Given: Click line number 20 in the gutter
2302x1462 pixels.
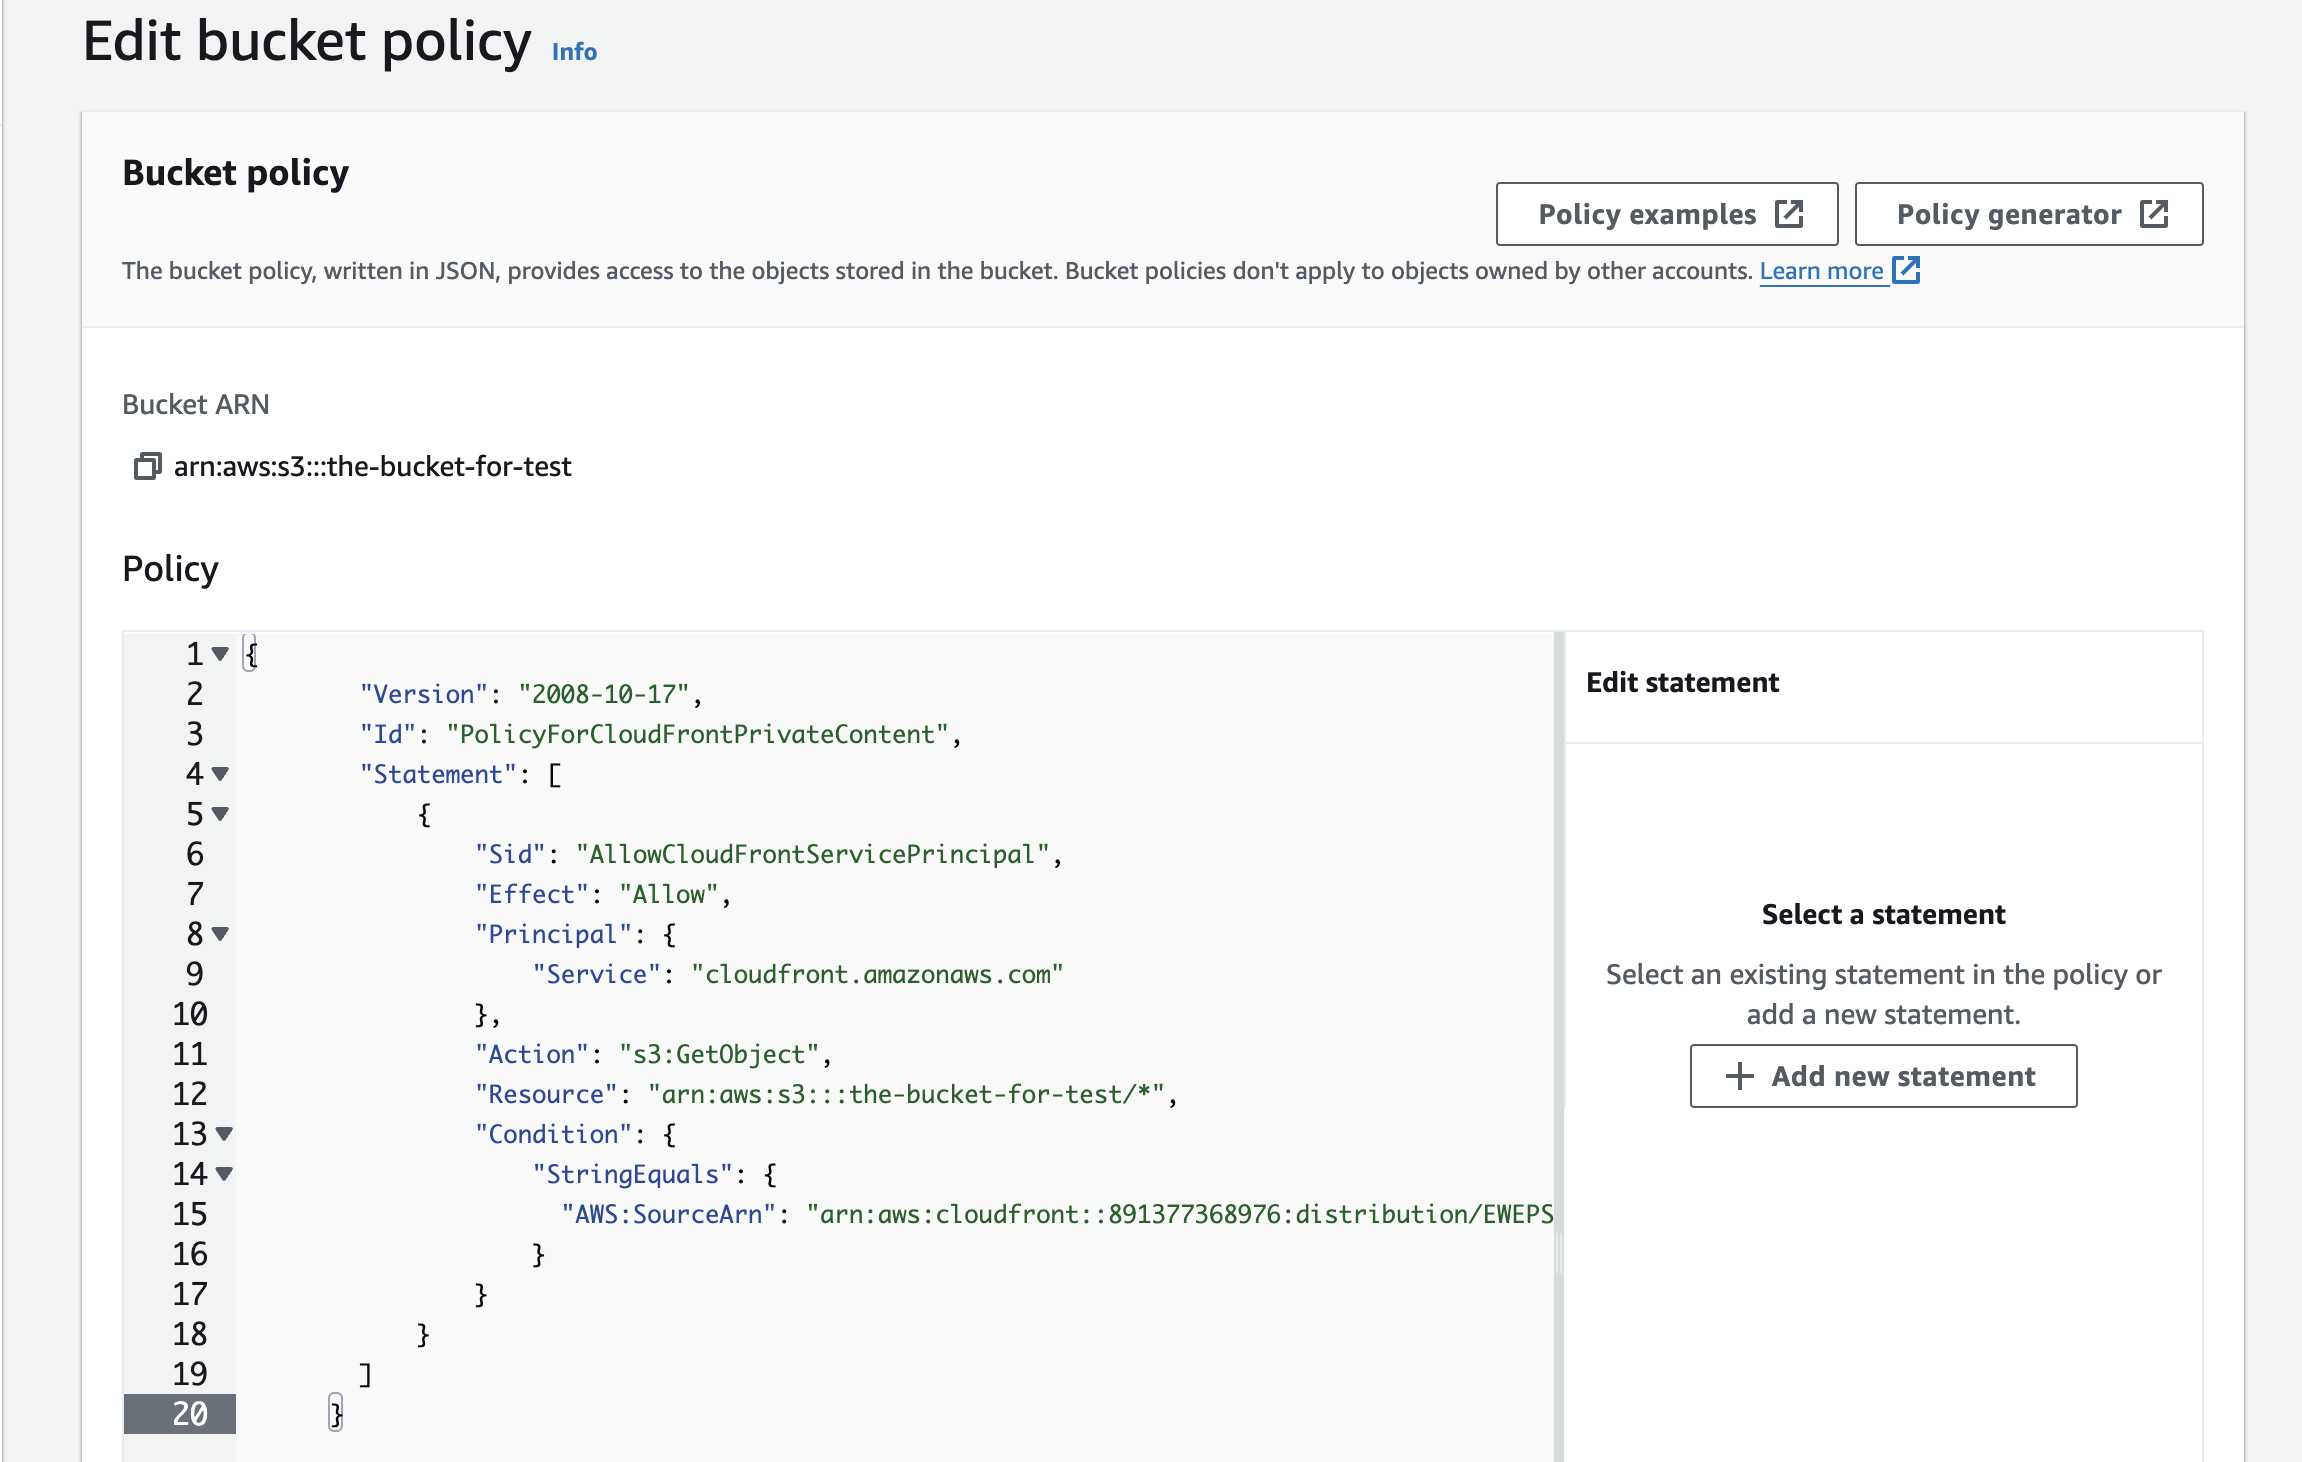Looking at the screenshot, I should [x=190, y=1414].
